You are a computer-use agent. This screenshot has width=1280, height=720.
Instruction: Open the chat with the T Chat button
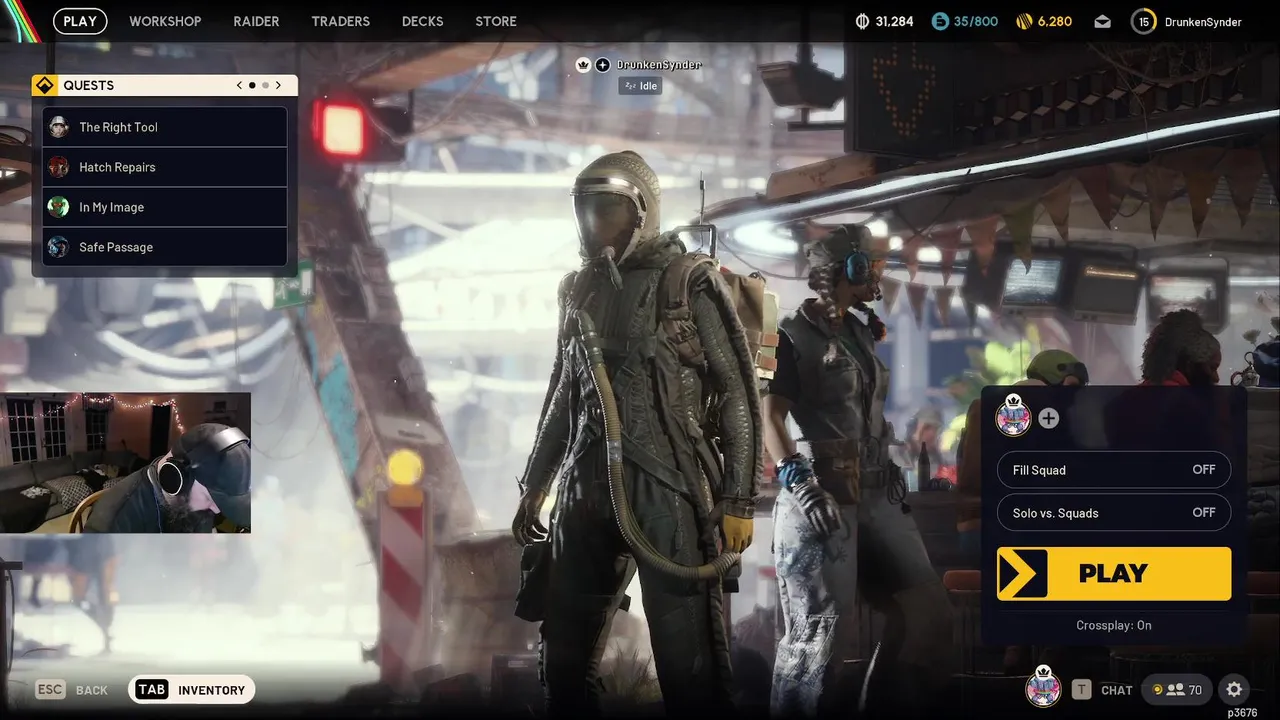(1102, 690)
